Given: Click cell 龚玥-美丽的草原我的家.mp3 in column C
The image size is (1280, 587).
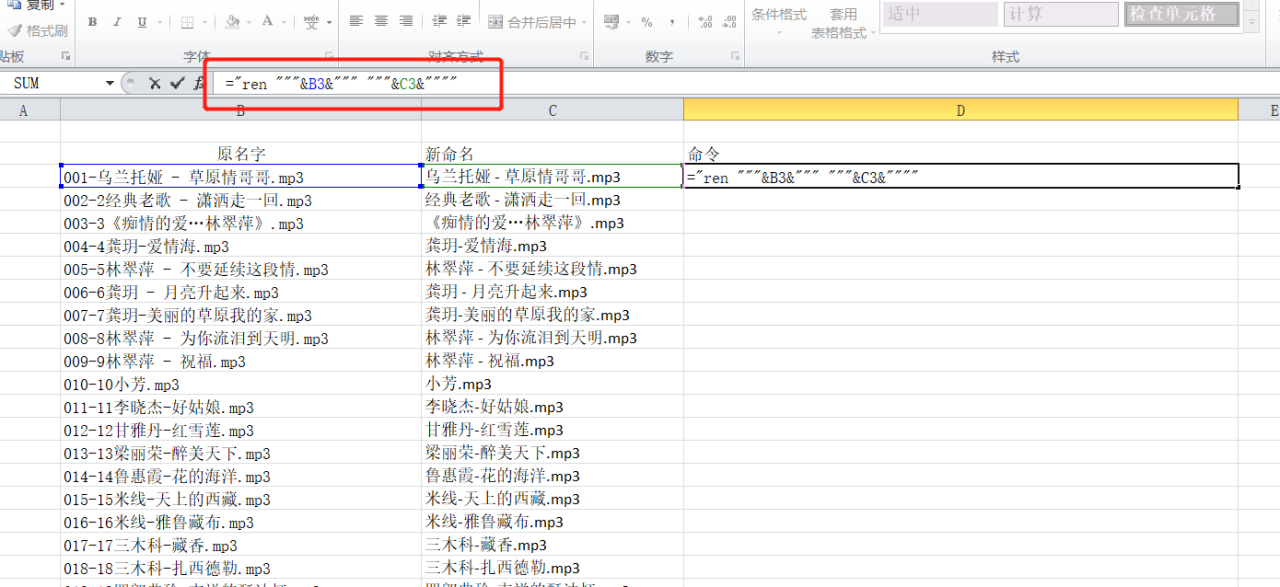Looking at the screenshot, I should tap(552, 315).
